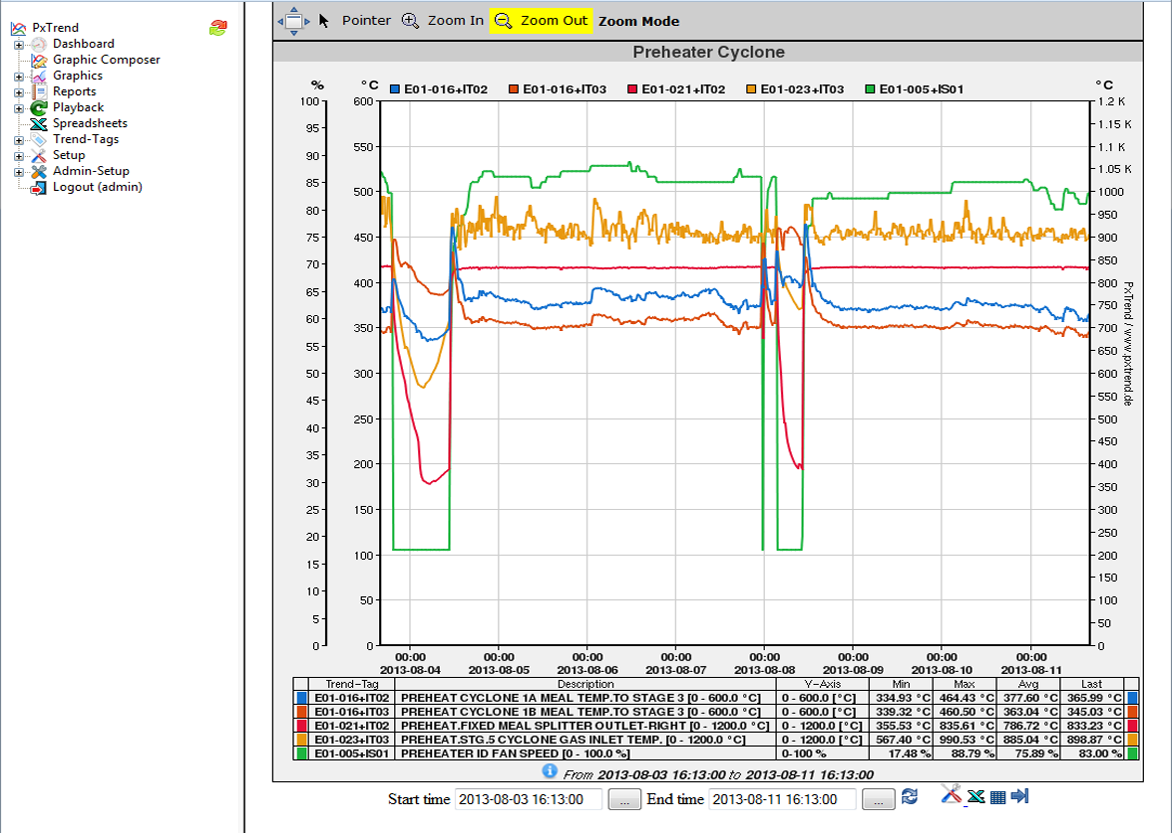Export the trend data with the Excel icon
The image size is (1172, 833).
975,797
